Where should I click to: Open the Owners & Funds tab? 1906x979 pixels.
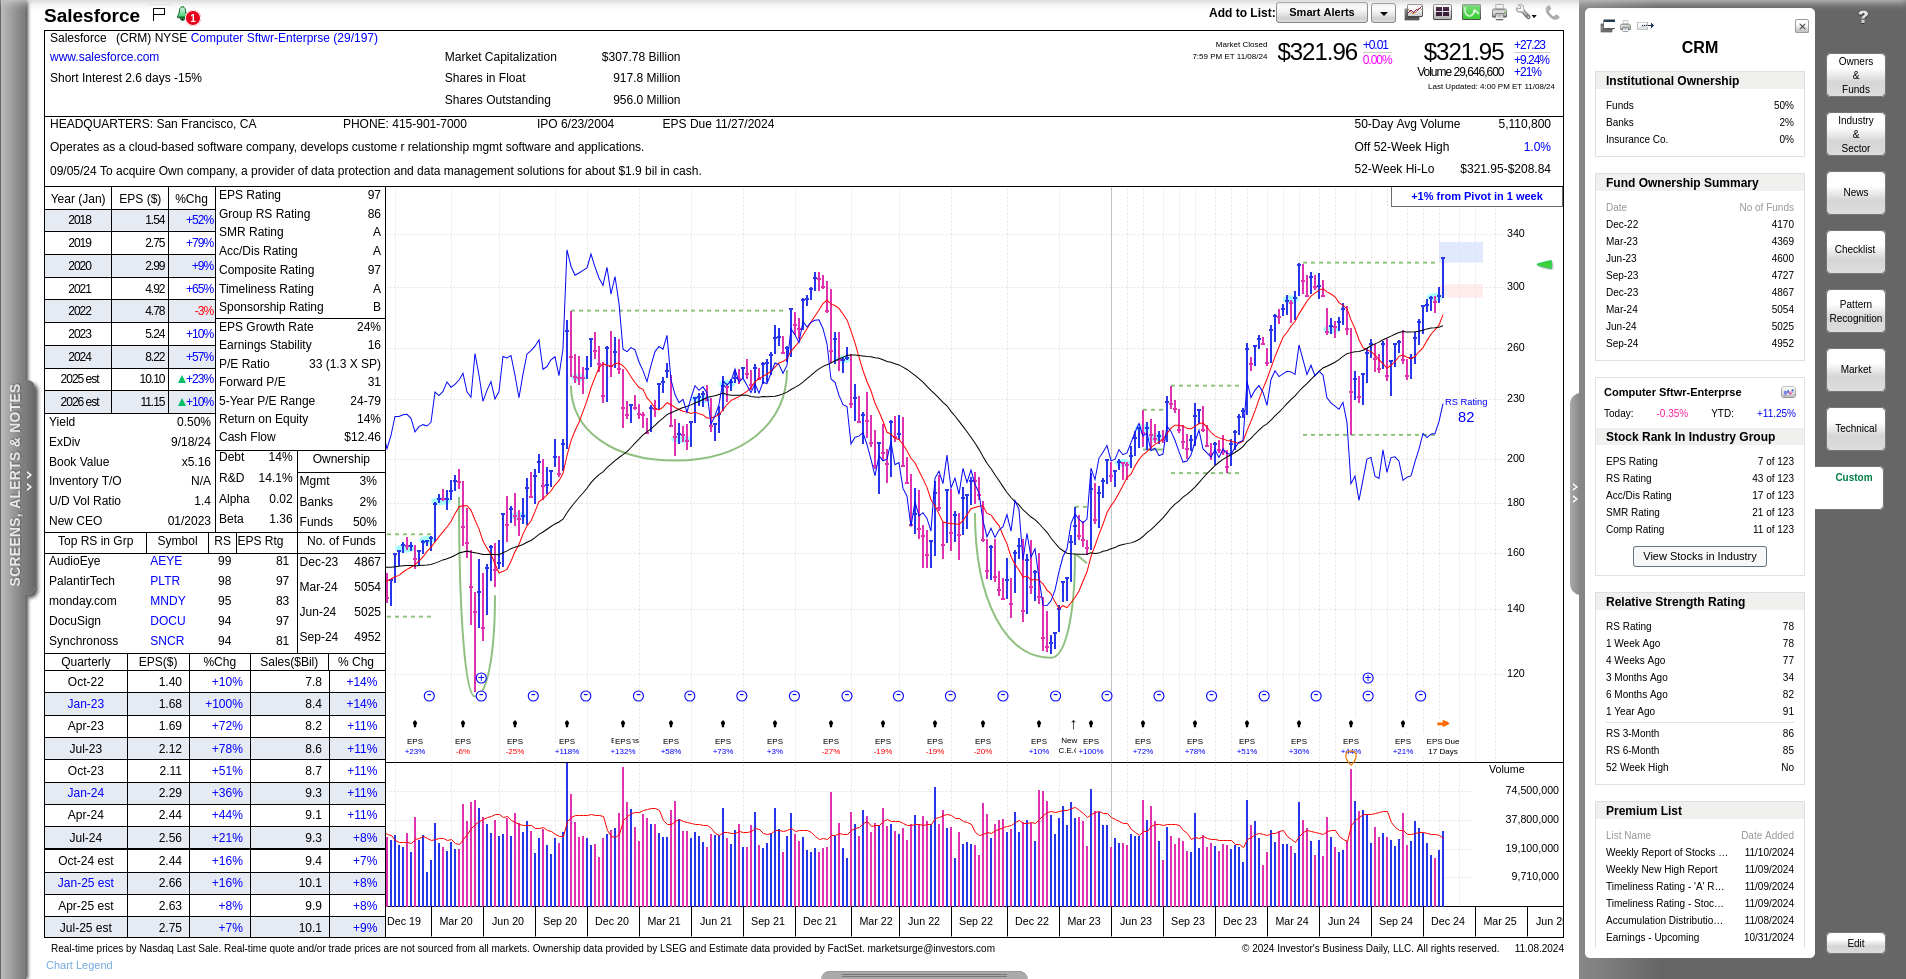click(1855, 75)
